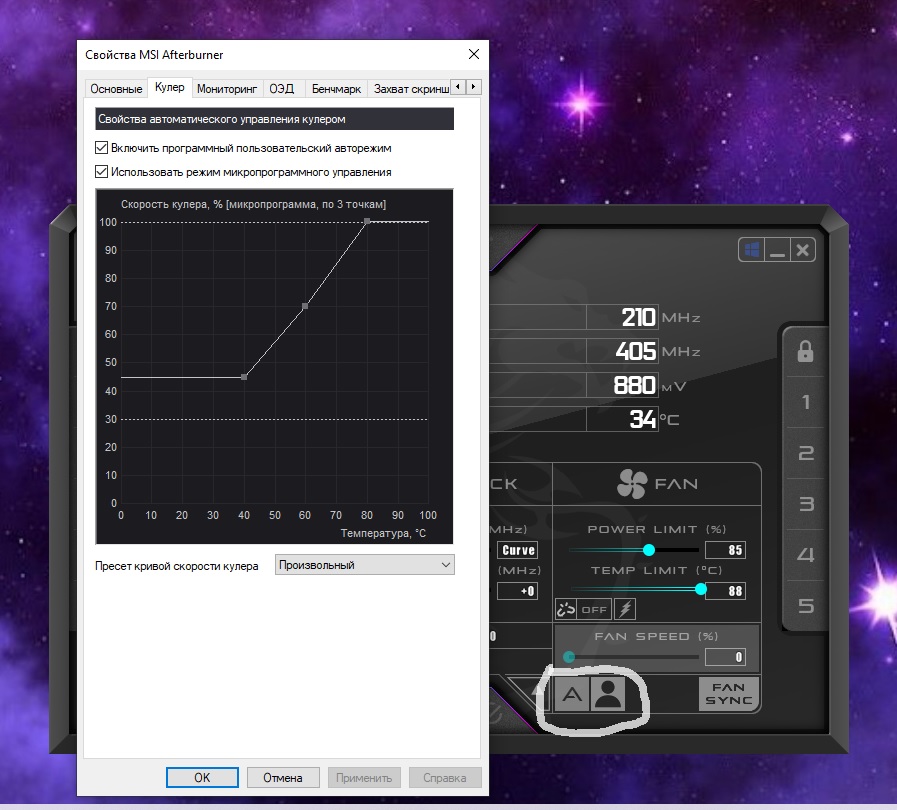Click the Windows startup icon in Afterburner
This screenshot has height=810, width=897.
[752, 250]
